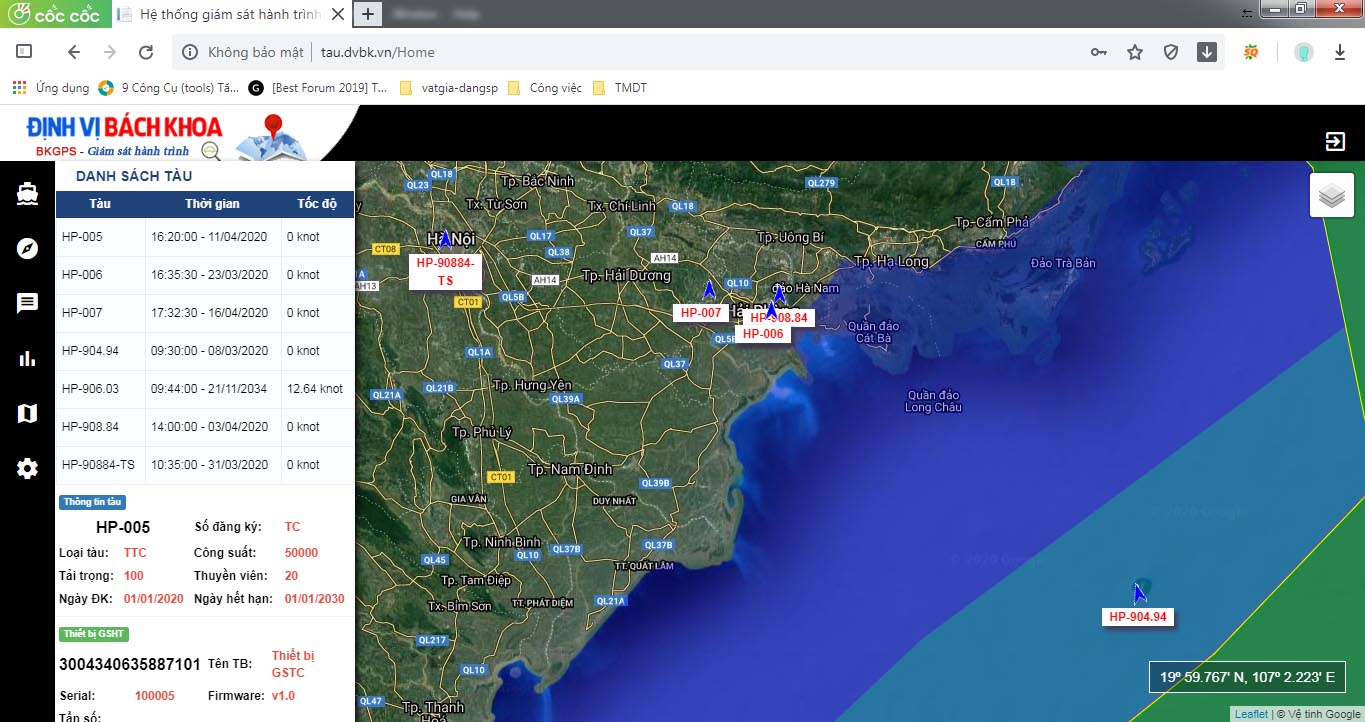Open the TMDT bookmark folder
Image resolution: width=1365 pixels, height=722 pixels.
click(x=630, y=88)
